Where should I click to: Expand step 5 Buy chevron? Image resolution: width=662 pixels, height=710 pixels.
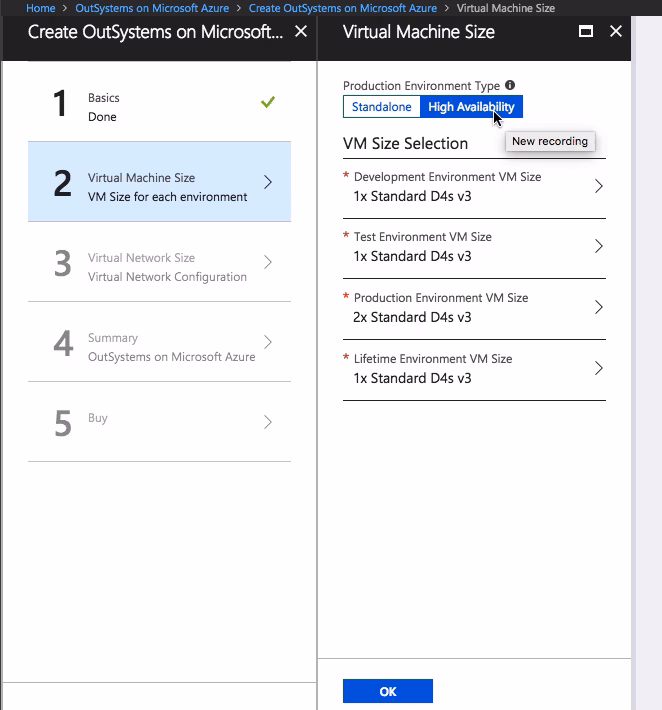click(x=268, y=422)
